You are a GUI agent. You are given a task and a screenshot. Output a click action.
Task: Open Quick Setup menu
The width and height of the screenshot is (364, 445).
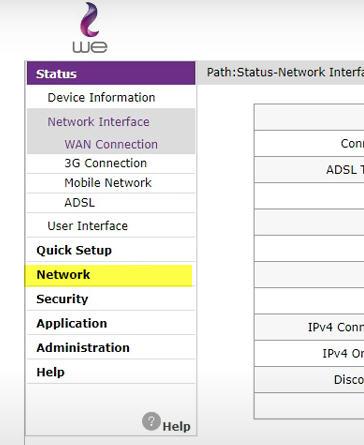point(74,250)
